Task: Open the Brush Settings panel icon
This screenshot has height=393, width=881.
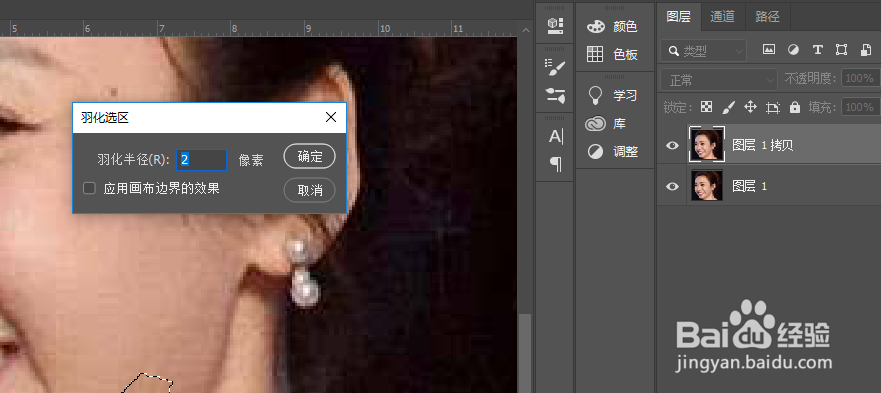Action: (555, 95)
